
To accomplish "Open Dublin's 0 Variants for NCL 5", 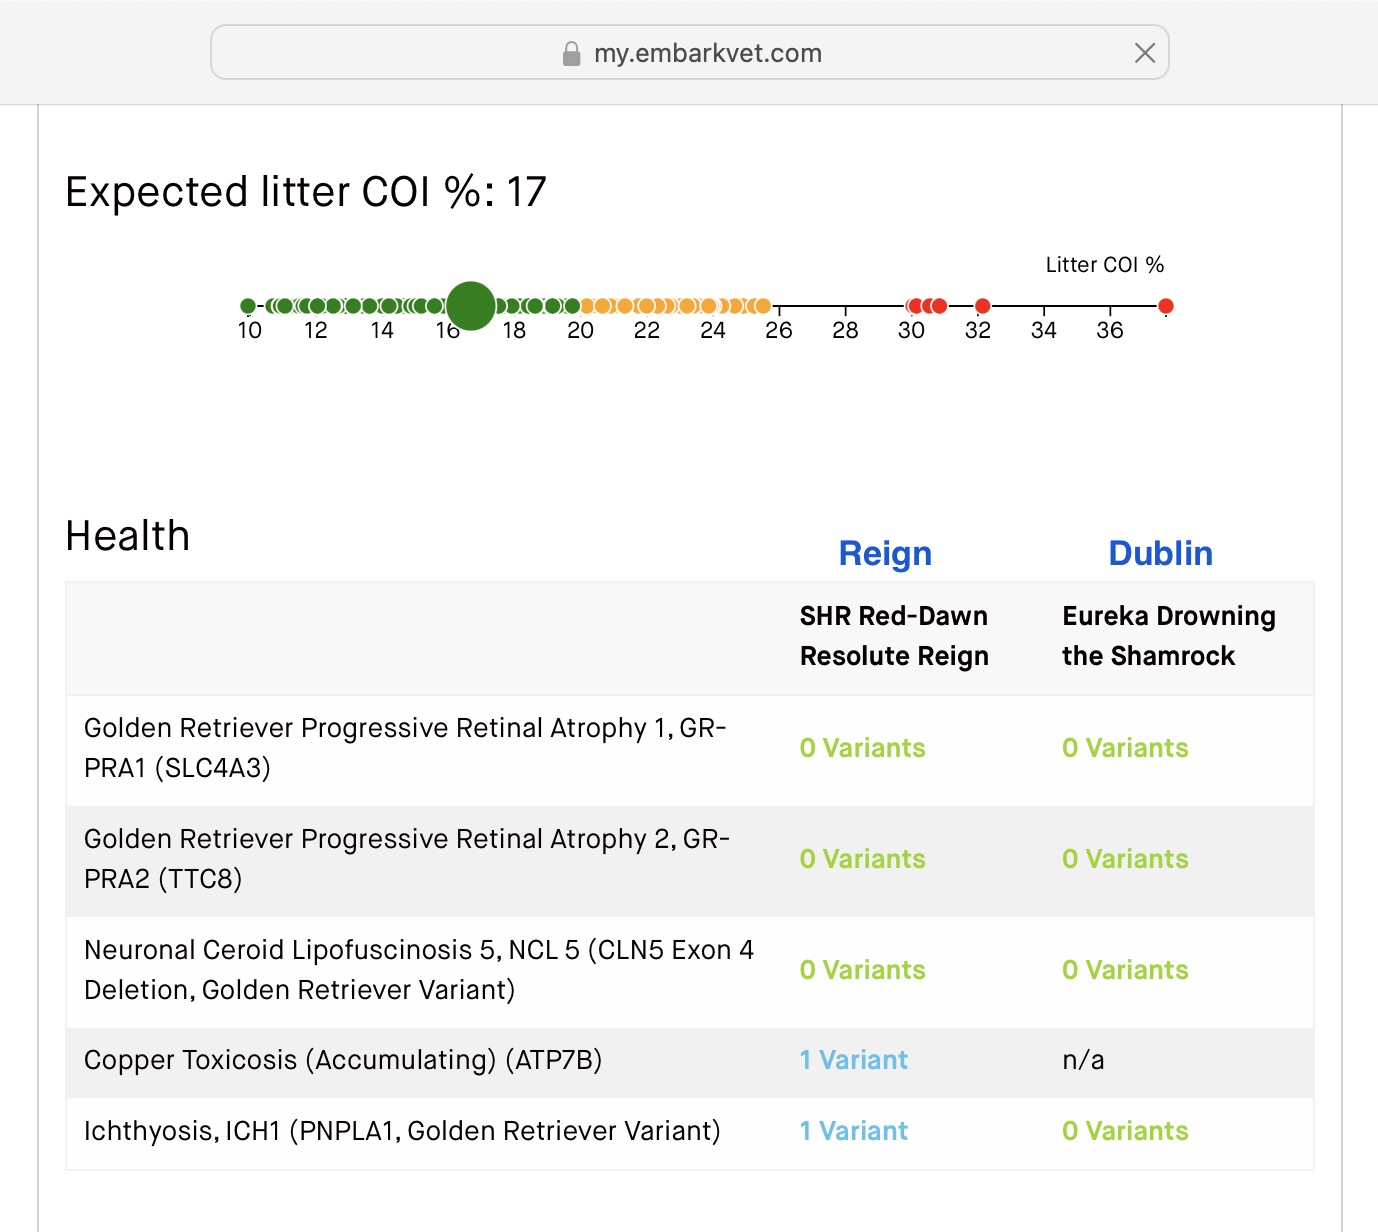I will tap(1125, 970).
